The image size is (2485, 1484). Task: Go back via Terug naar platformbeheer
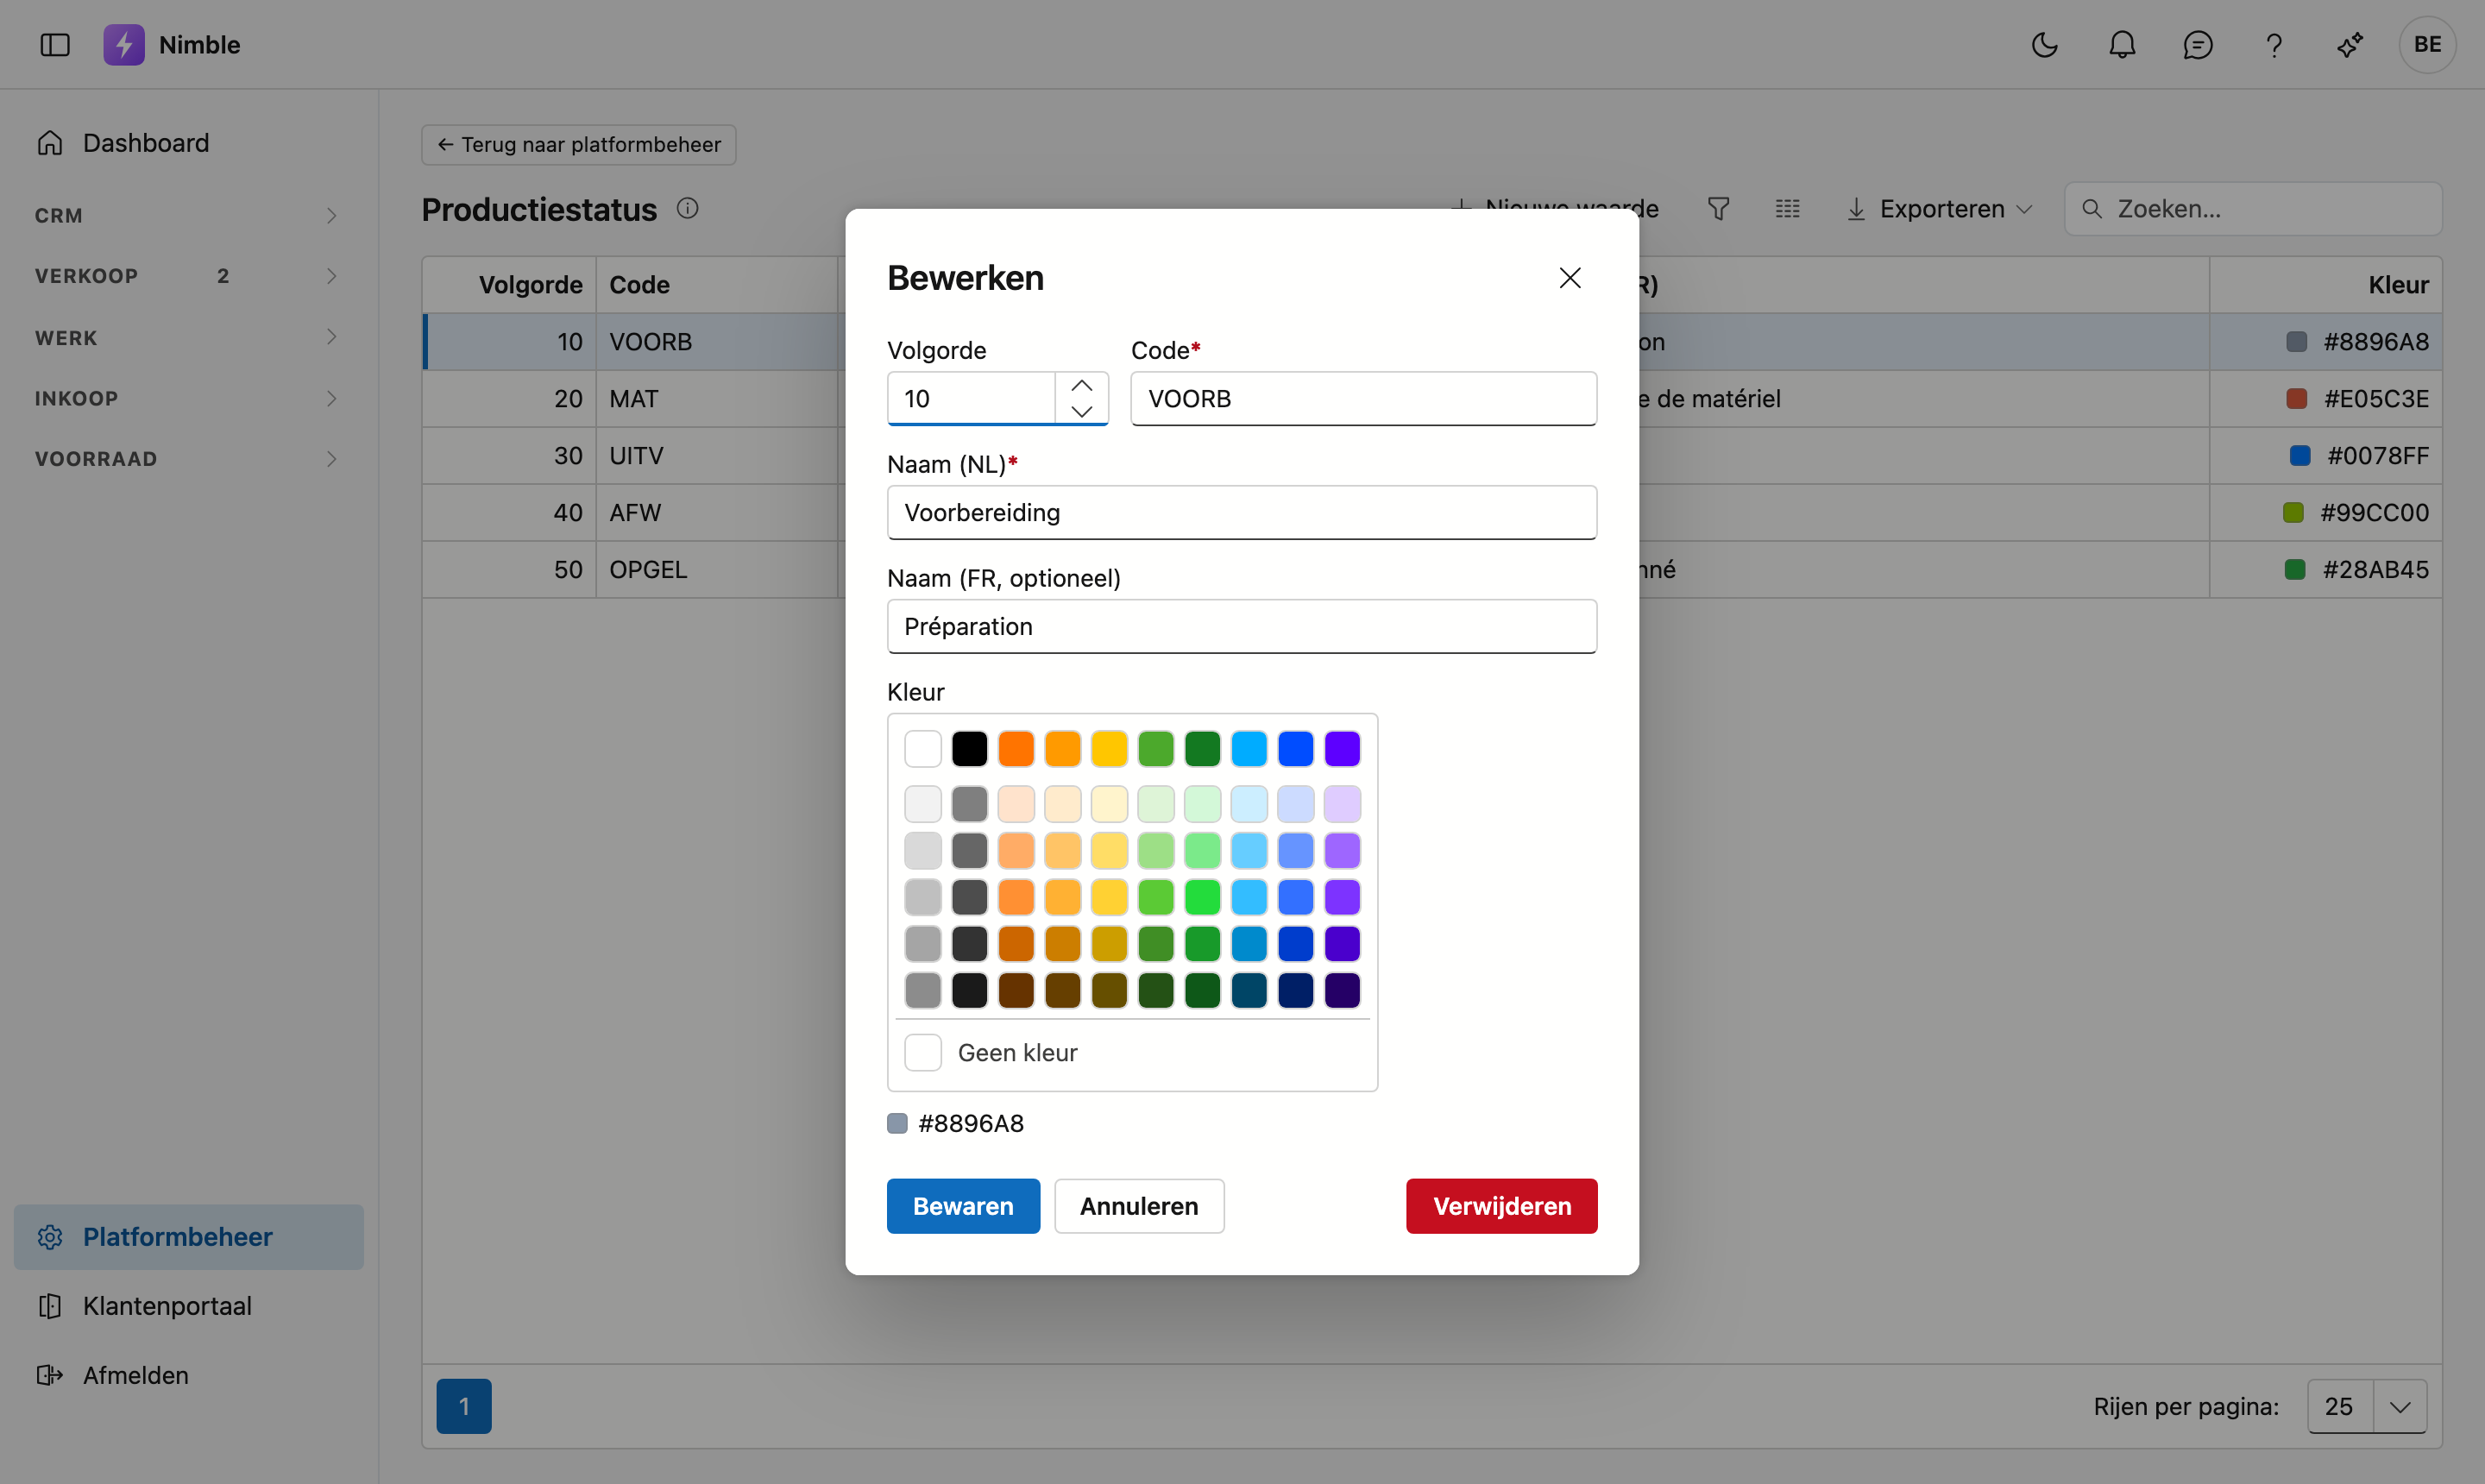(x=579, y=145)
